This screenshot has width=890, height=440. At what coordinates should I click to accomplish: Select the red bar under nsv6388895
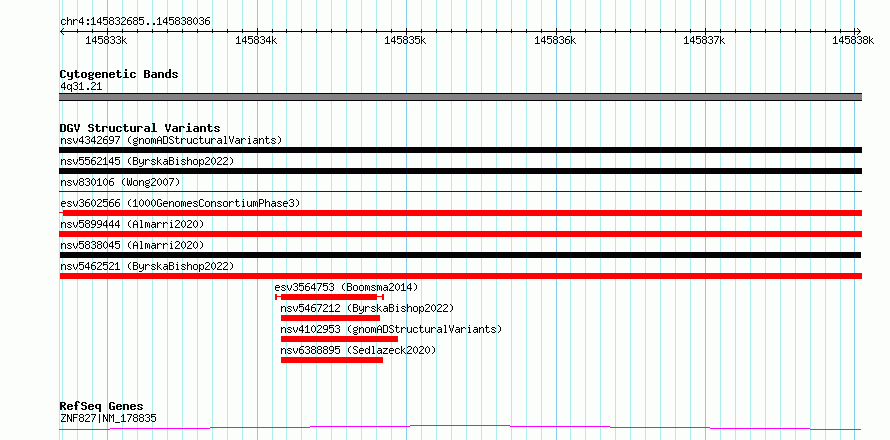[x=332, y=360]
